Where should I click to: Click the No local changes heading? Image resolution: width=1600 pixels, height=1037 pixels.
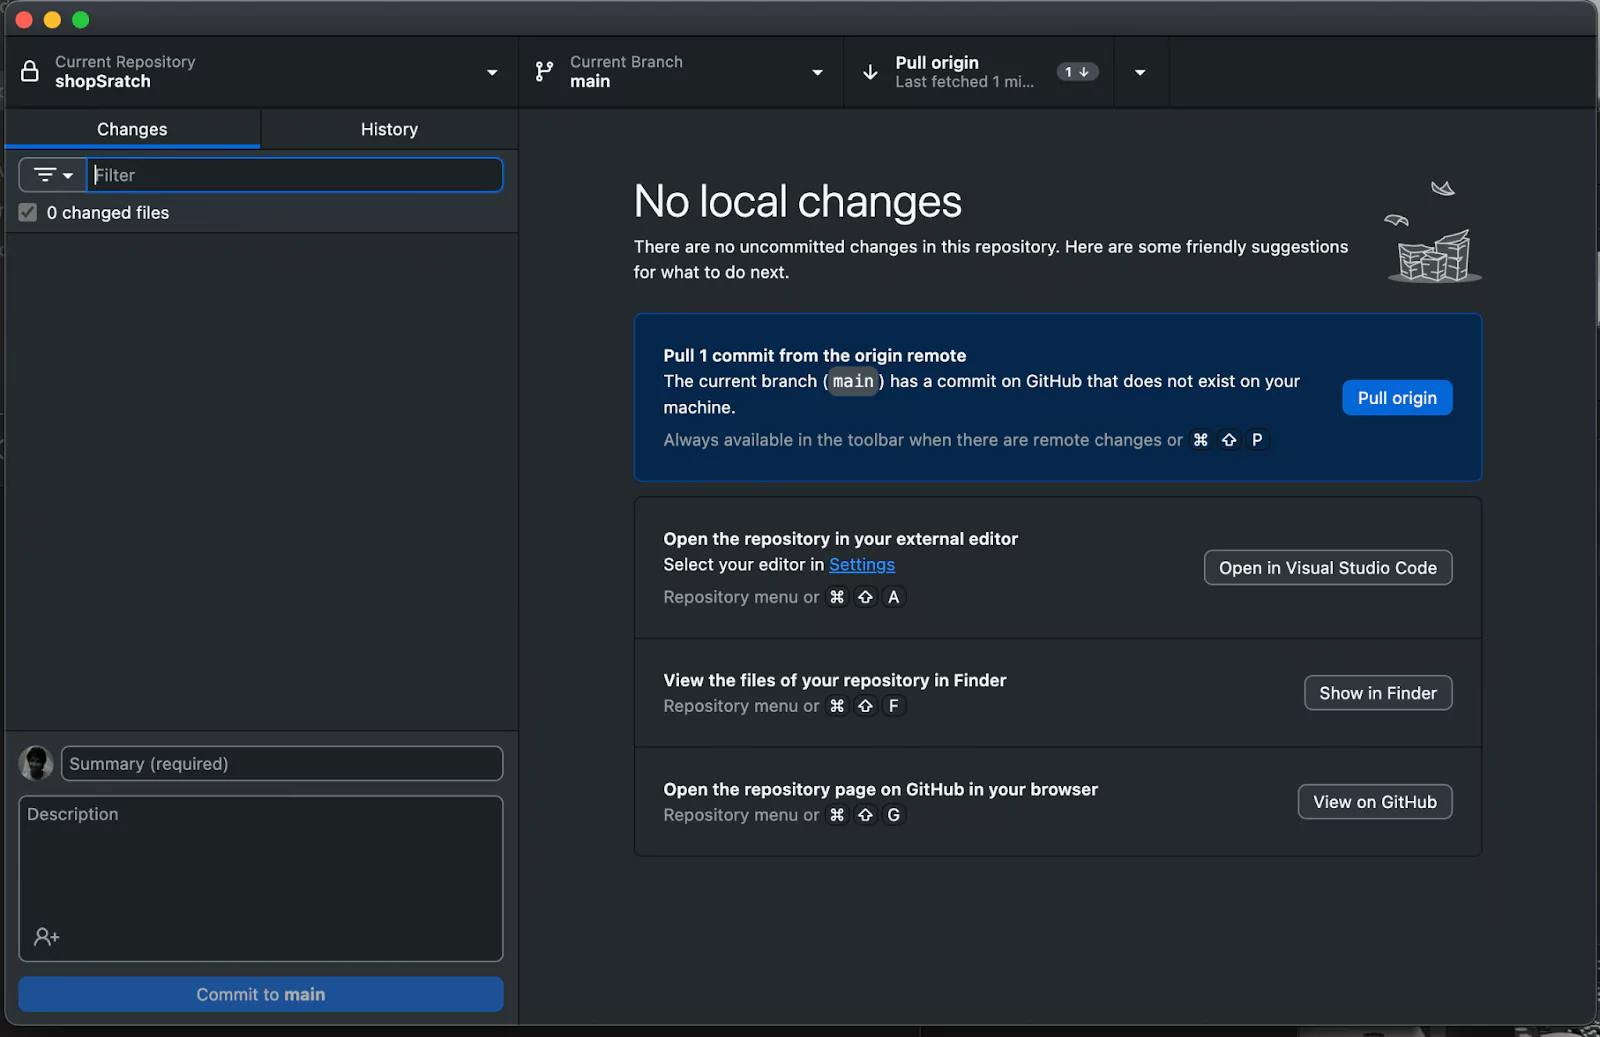pyautogui.click(x=798, y=202)
